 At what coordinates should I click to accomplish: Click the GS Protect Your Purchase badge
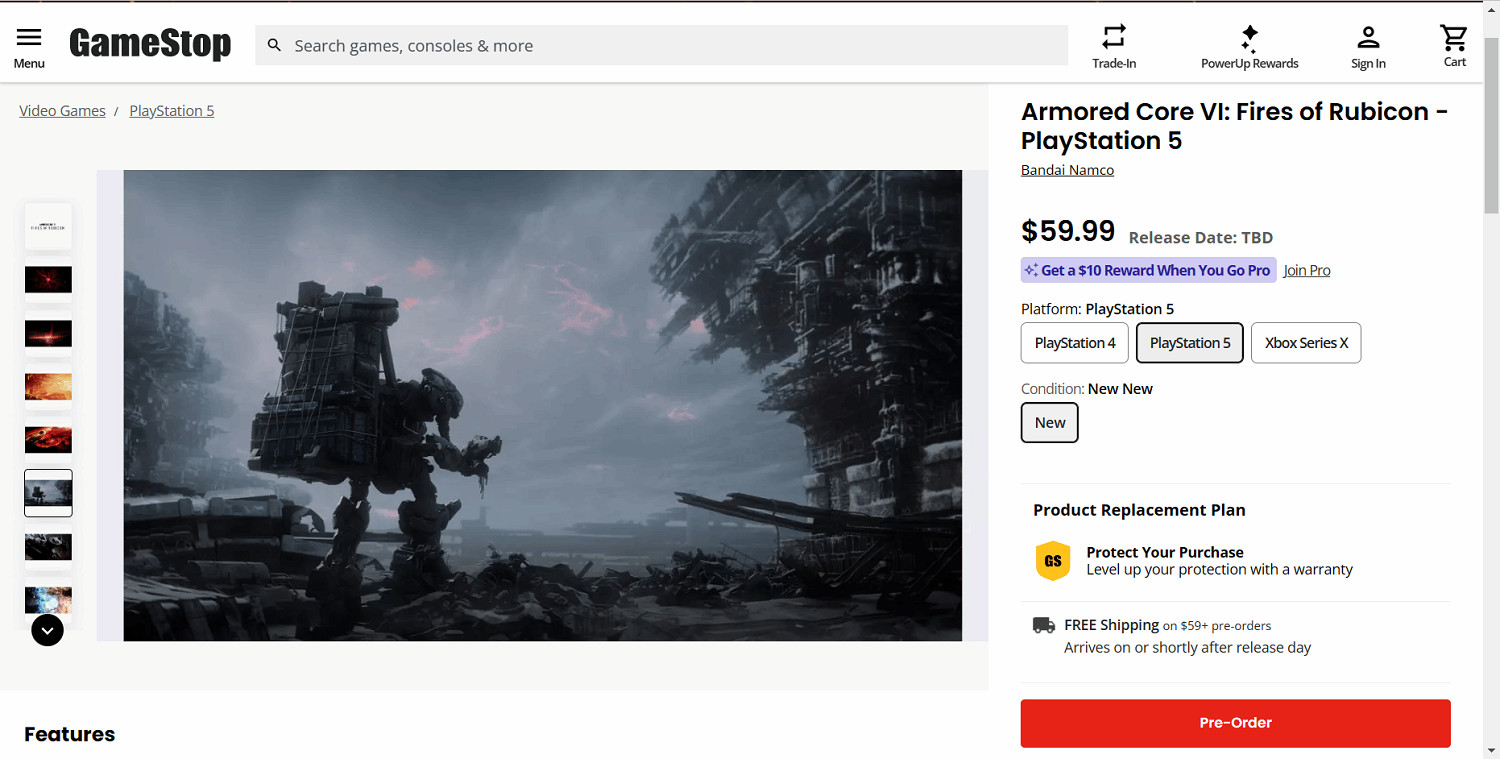(1052, 561)
